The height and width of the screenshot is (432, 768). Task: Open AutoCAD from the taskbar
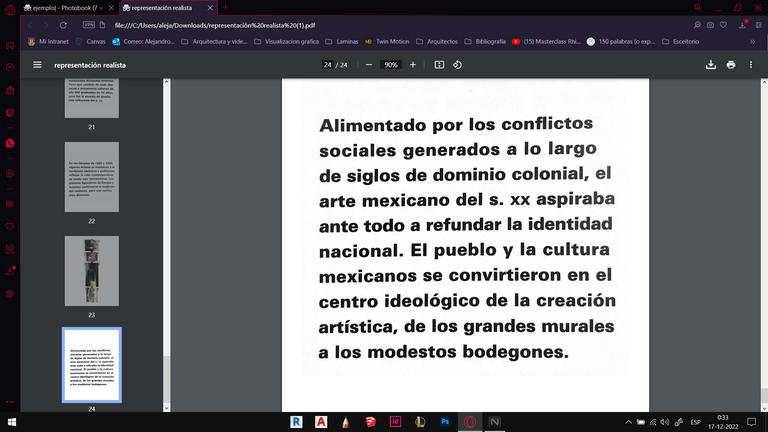point(321,422)
